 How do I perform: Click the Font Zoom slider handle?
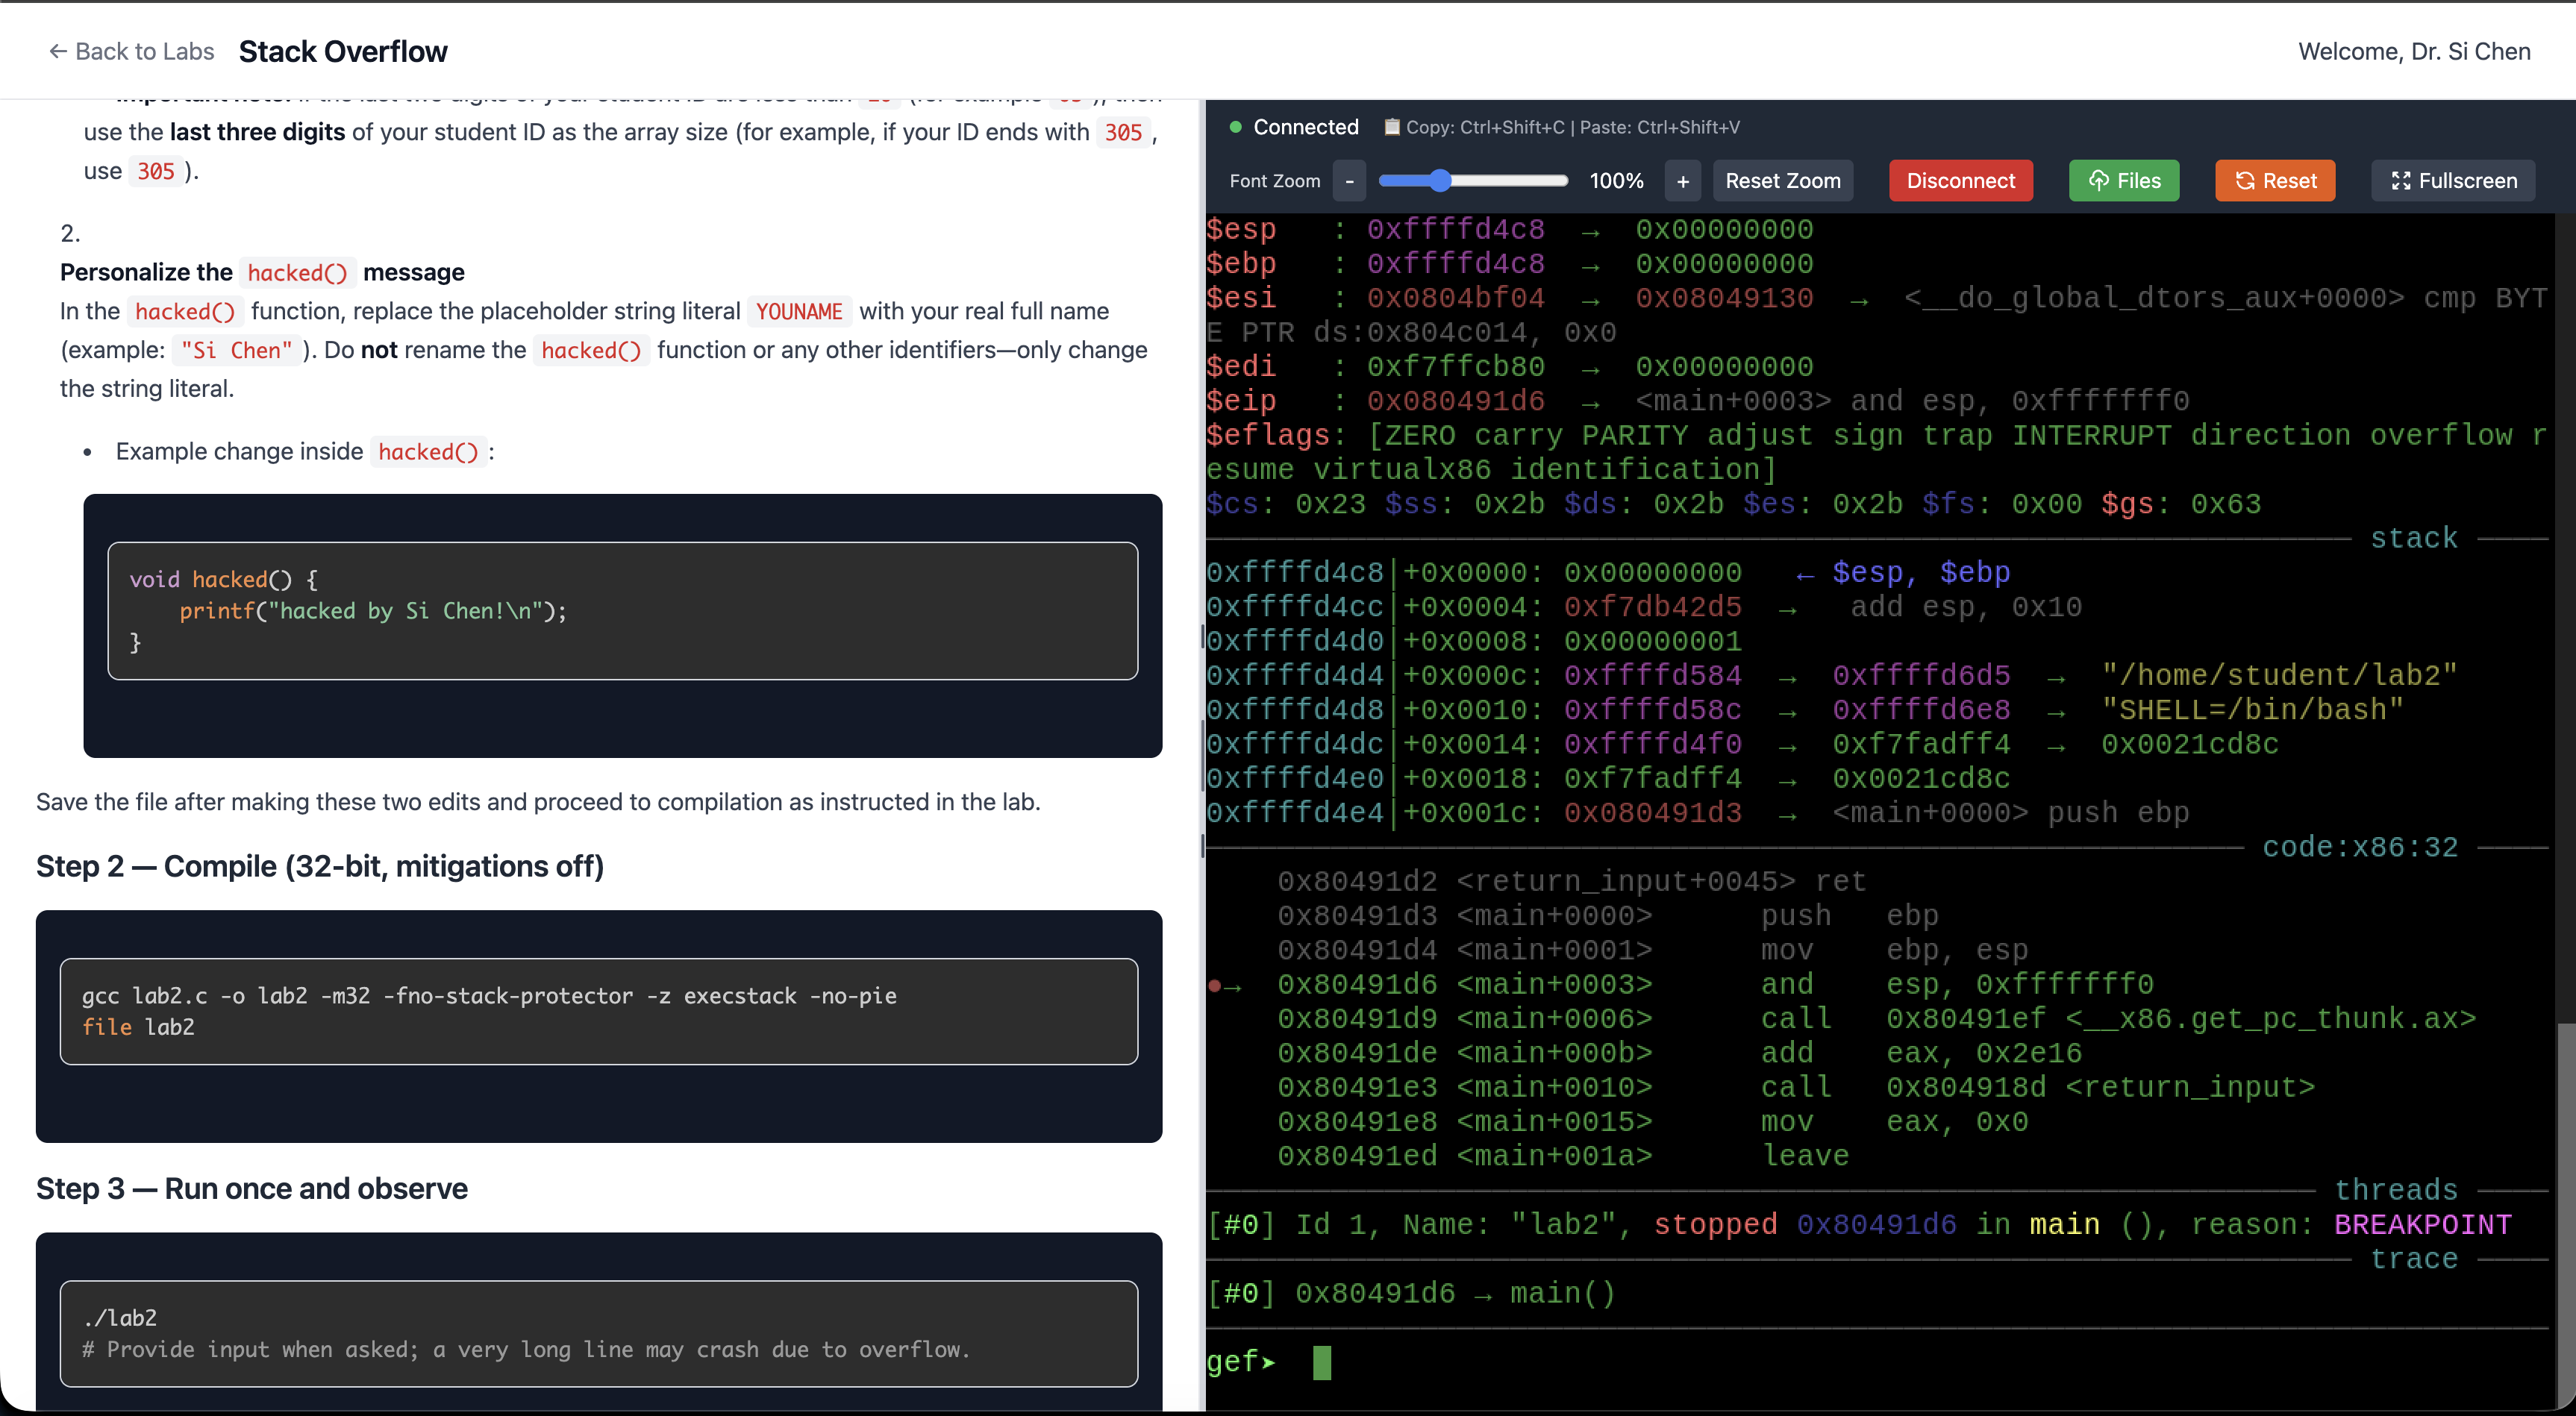pyautogui.click(x=1439, y=180)
